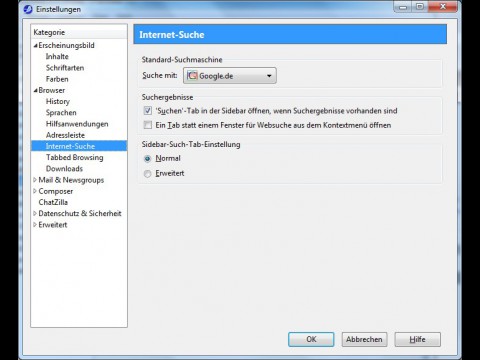Toggle 'Suchen'-Tab in der Sidebar öffnen checkbox
The image size is (480, 360).
[x=147, y=110]
